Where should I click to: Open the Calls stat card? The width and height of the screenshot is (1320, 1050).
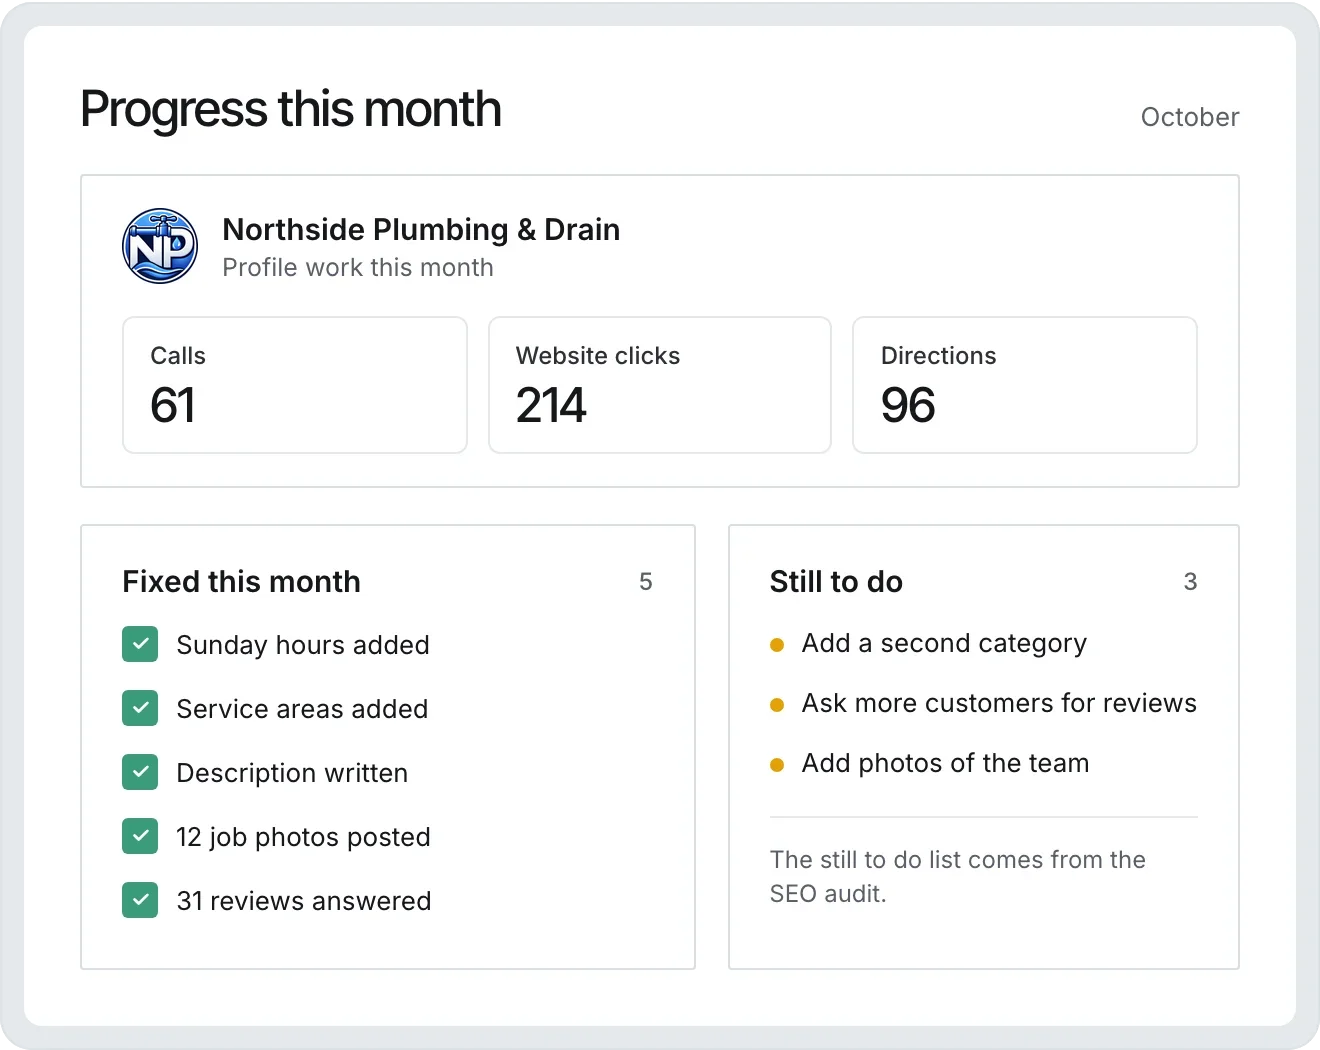point(295,385)
